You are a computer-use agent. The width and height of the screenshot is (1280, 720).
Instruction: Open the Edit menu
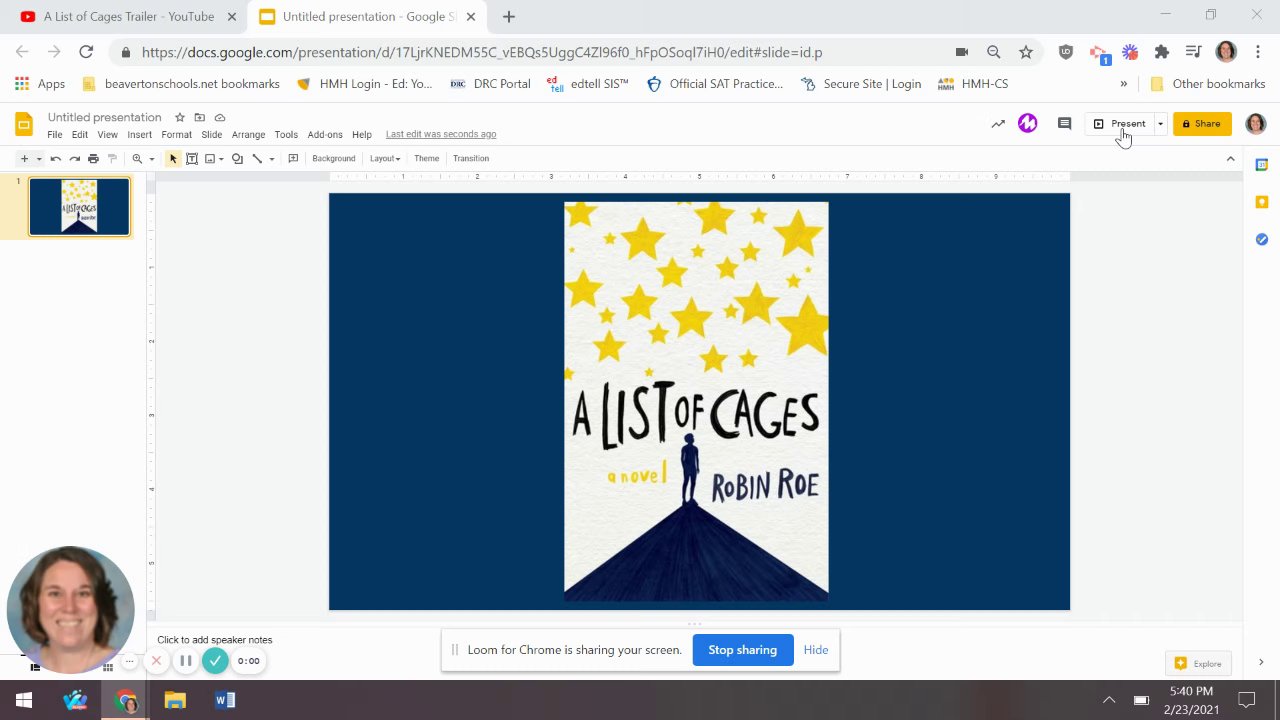tap(80, 134)
